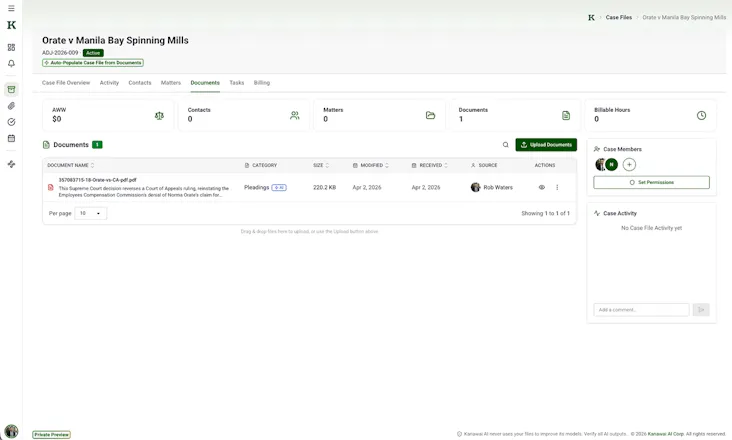Switch to Contacts tab
The image size is (732, 440).
(140, 83)
